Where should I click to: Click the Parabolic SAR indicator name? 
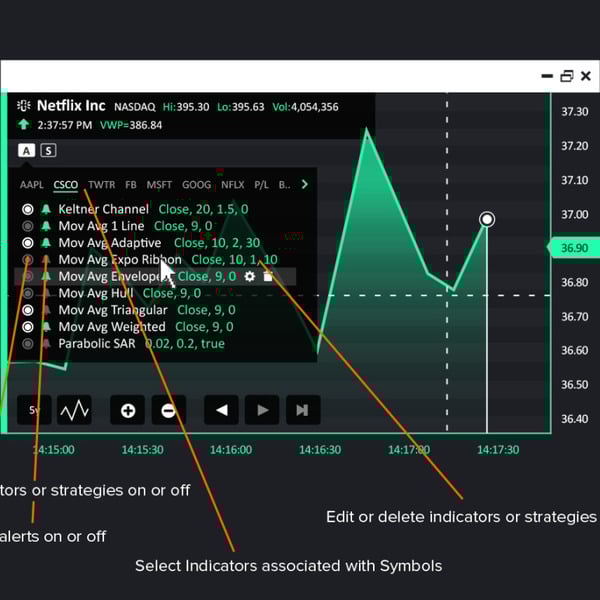tap(97, 344)
